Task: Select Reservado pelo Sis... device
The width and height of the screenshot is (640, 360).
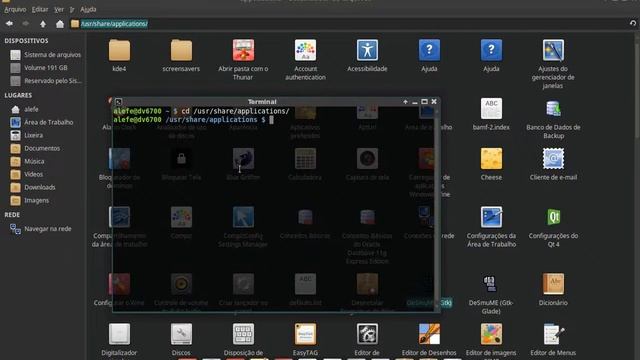Action: click(x=45, y=81)
